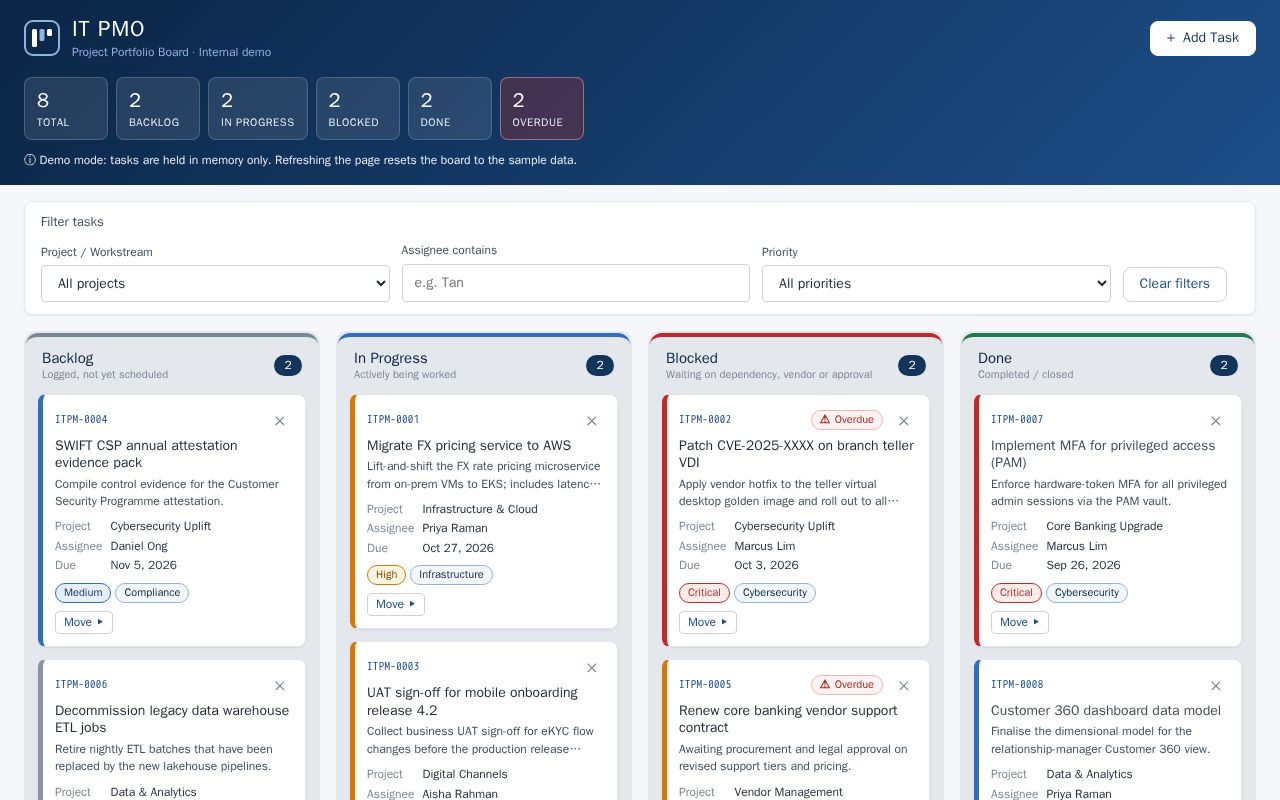Expand Move options for Implement MFA card

pyautogui.click(x=1020, y=622)
